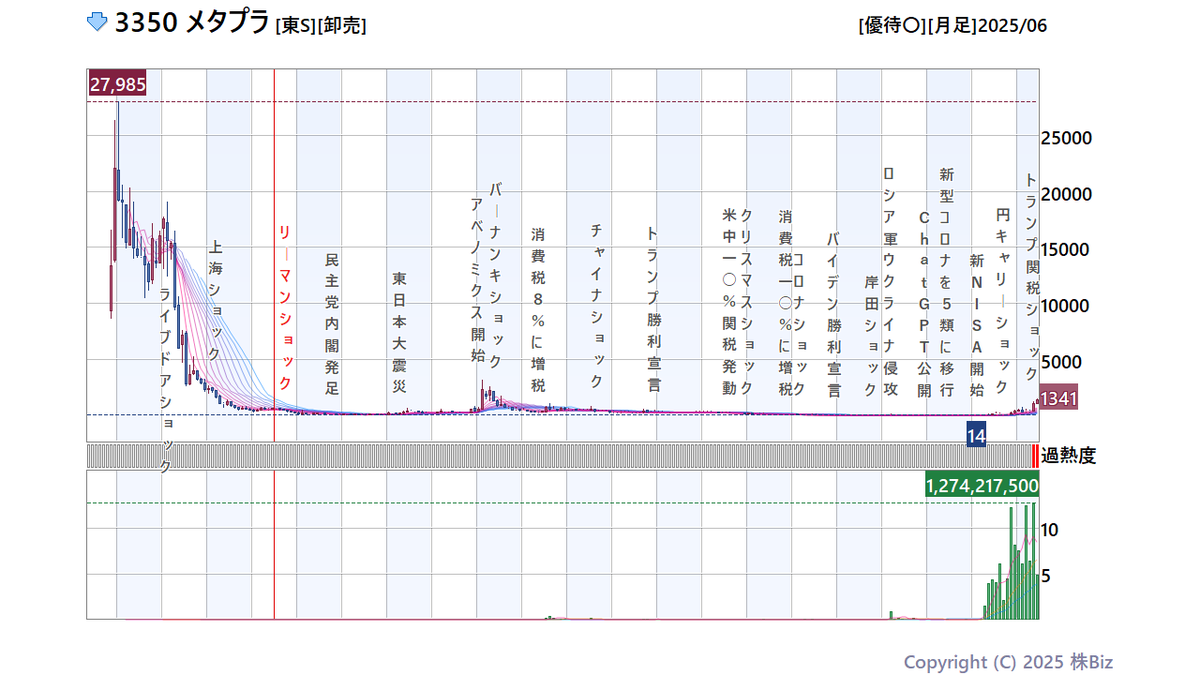This screenshot has width=1200, height=675.
Task: Click the バーナンキショック event label
Action: click(x=497, y=275)
